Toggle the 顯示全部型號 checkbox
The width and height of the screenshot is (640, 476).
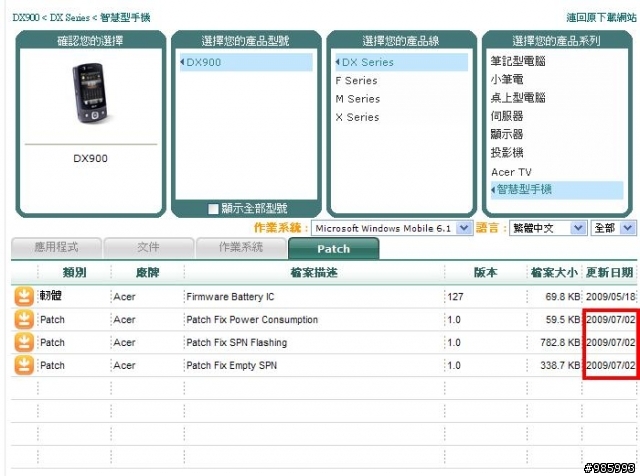213,209
